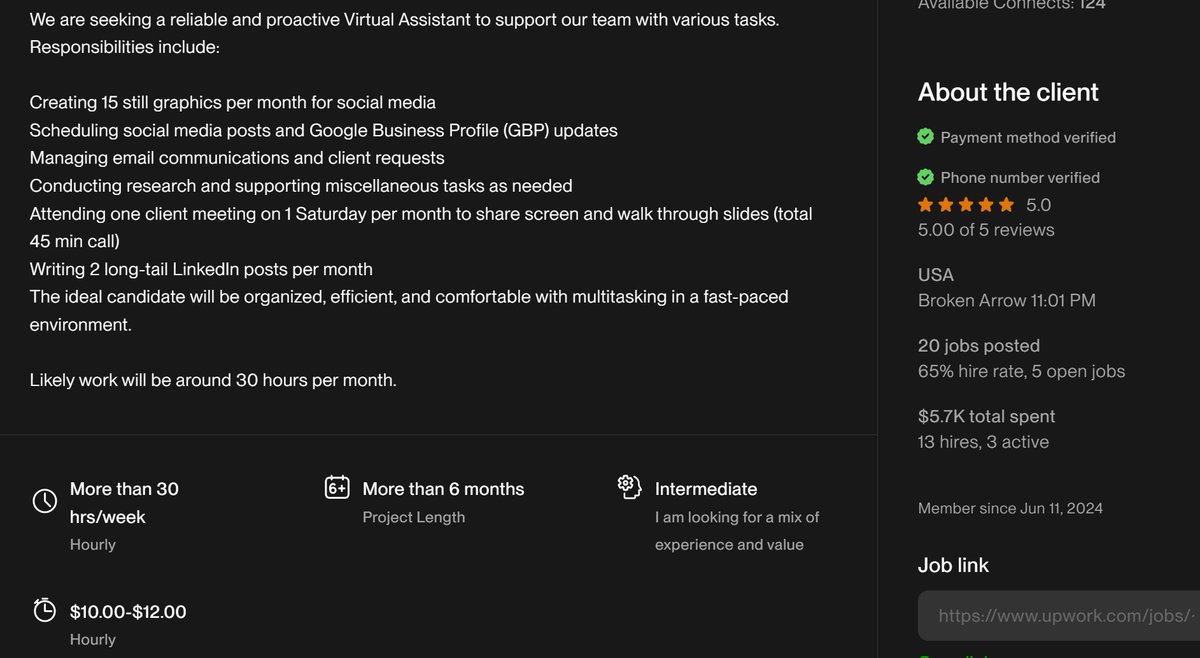Click the stopwatch icon next to hourly rate
The image size is (1200, 658).
click(44, 609)
